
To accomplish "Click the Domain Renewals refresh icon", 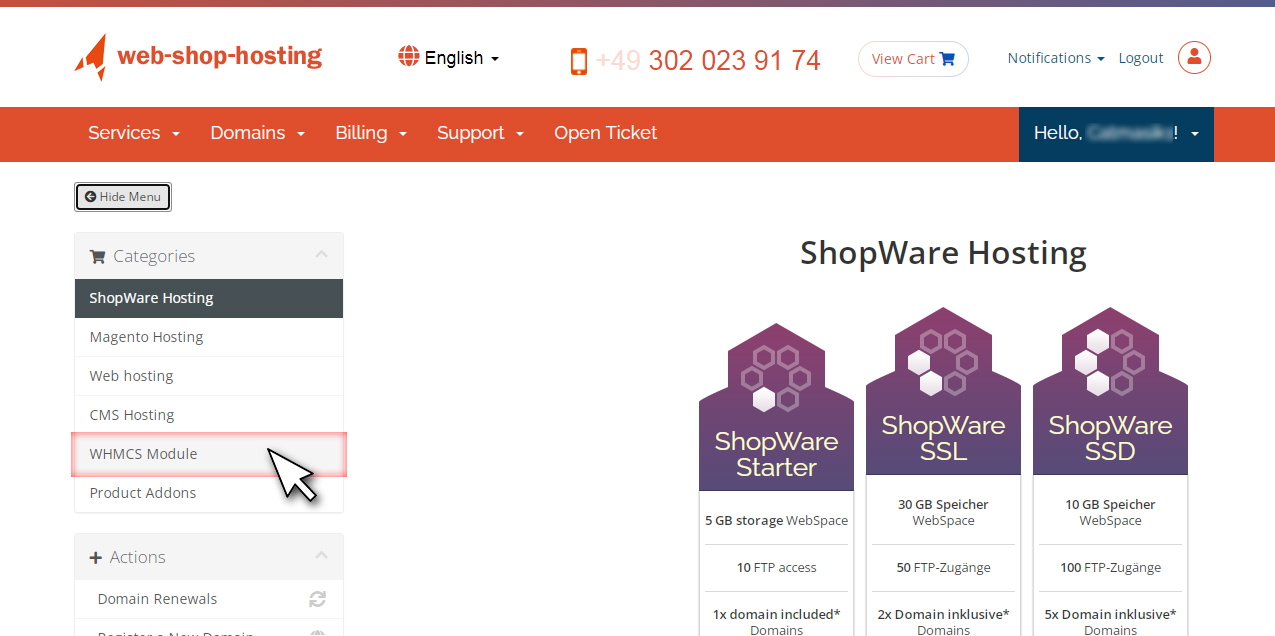I will pos(317,599).
